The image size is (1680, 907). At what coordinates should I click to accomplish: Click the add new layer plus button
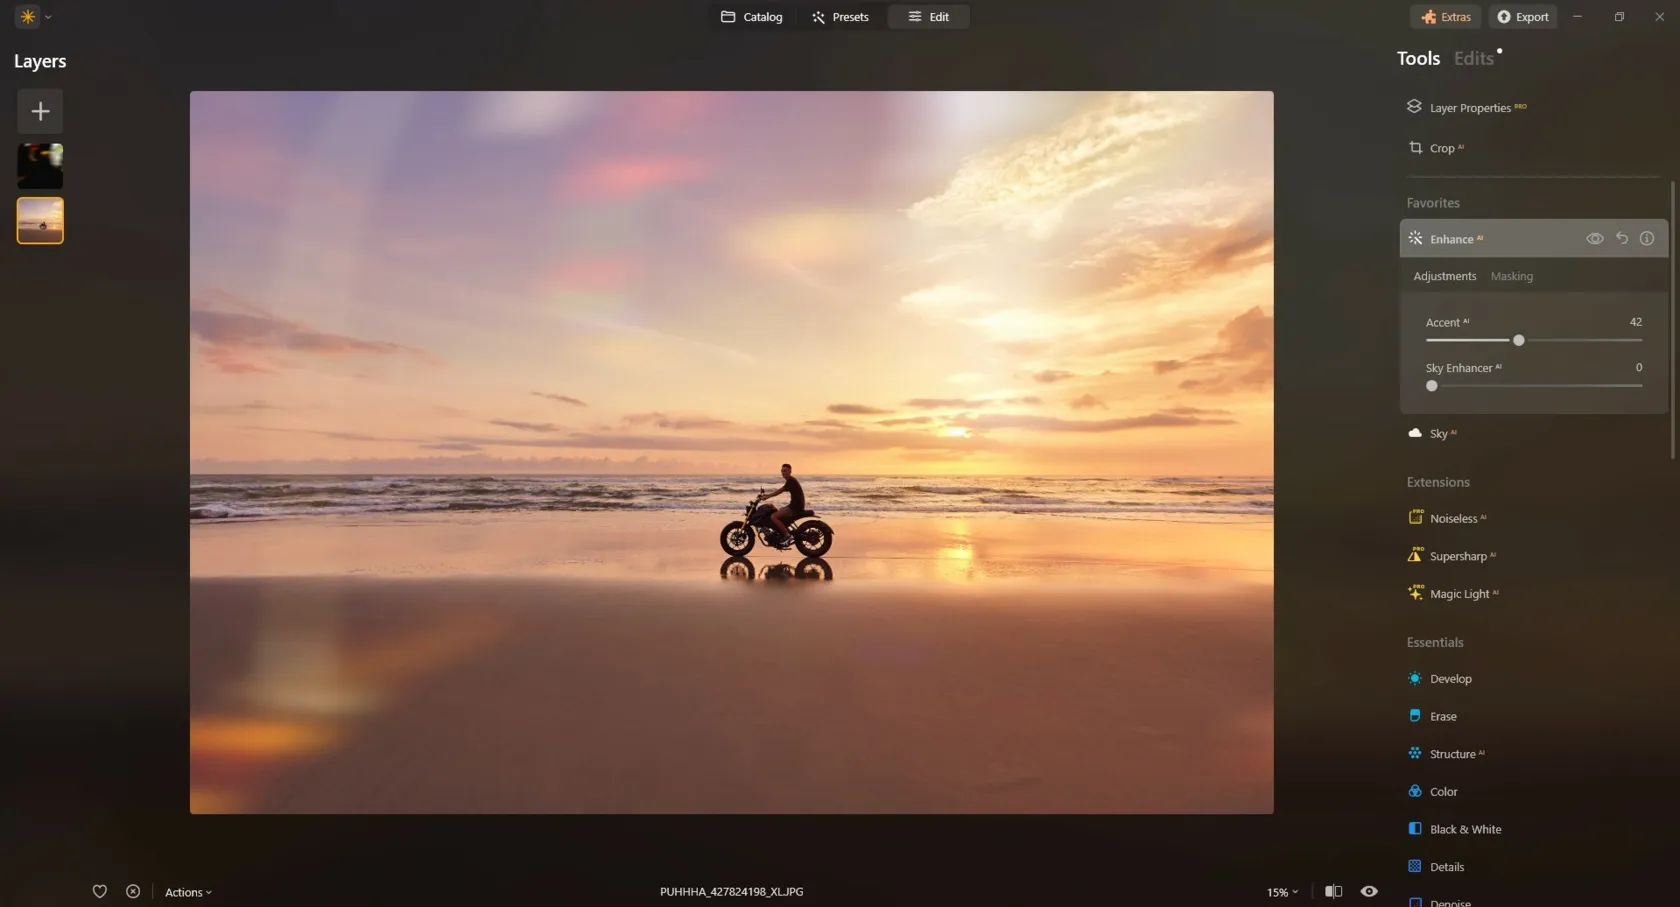coord(40,111)
